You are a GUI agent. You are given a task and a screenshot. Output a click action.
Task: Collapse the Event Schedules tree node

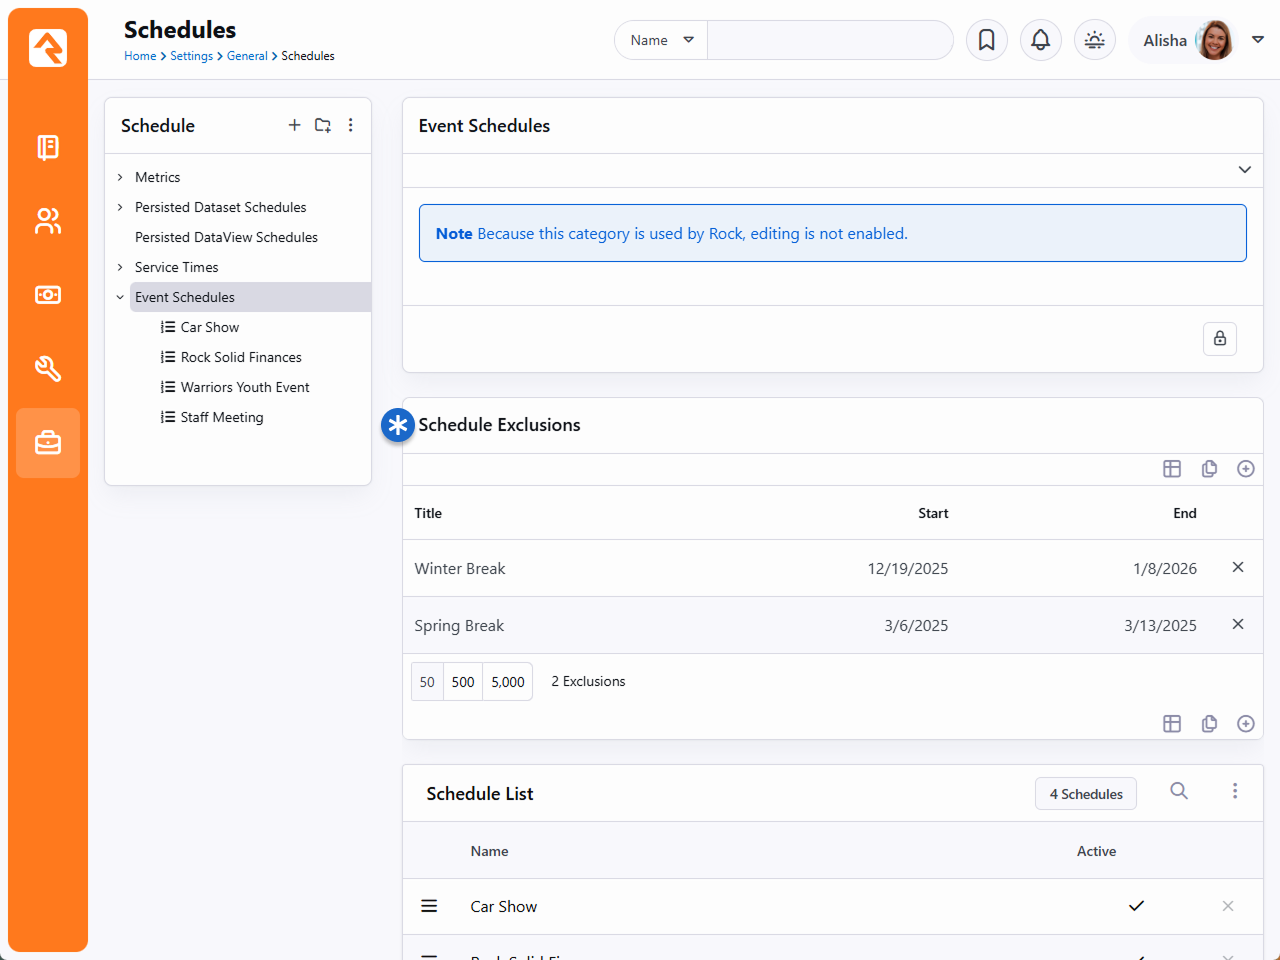click(120, 297)
